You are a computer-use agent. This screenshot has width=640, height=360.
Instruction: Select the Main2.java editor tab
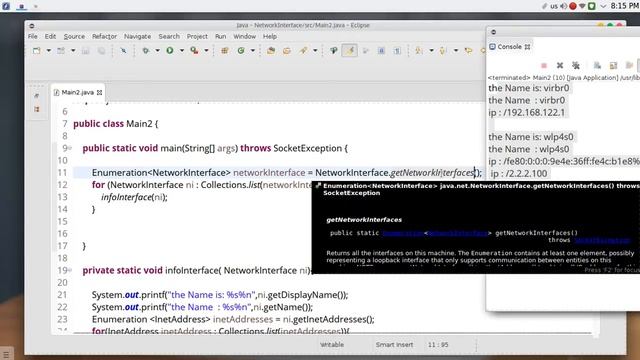pos(77,92)
